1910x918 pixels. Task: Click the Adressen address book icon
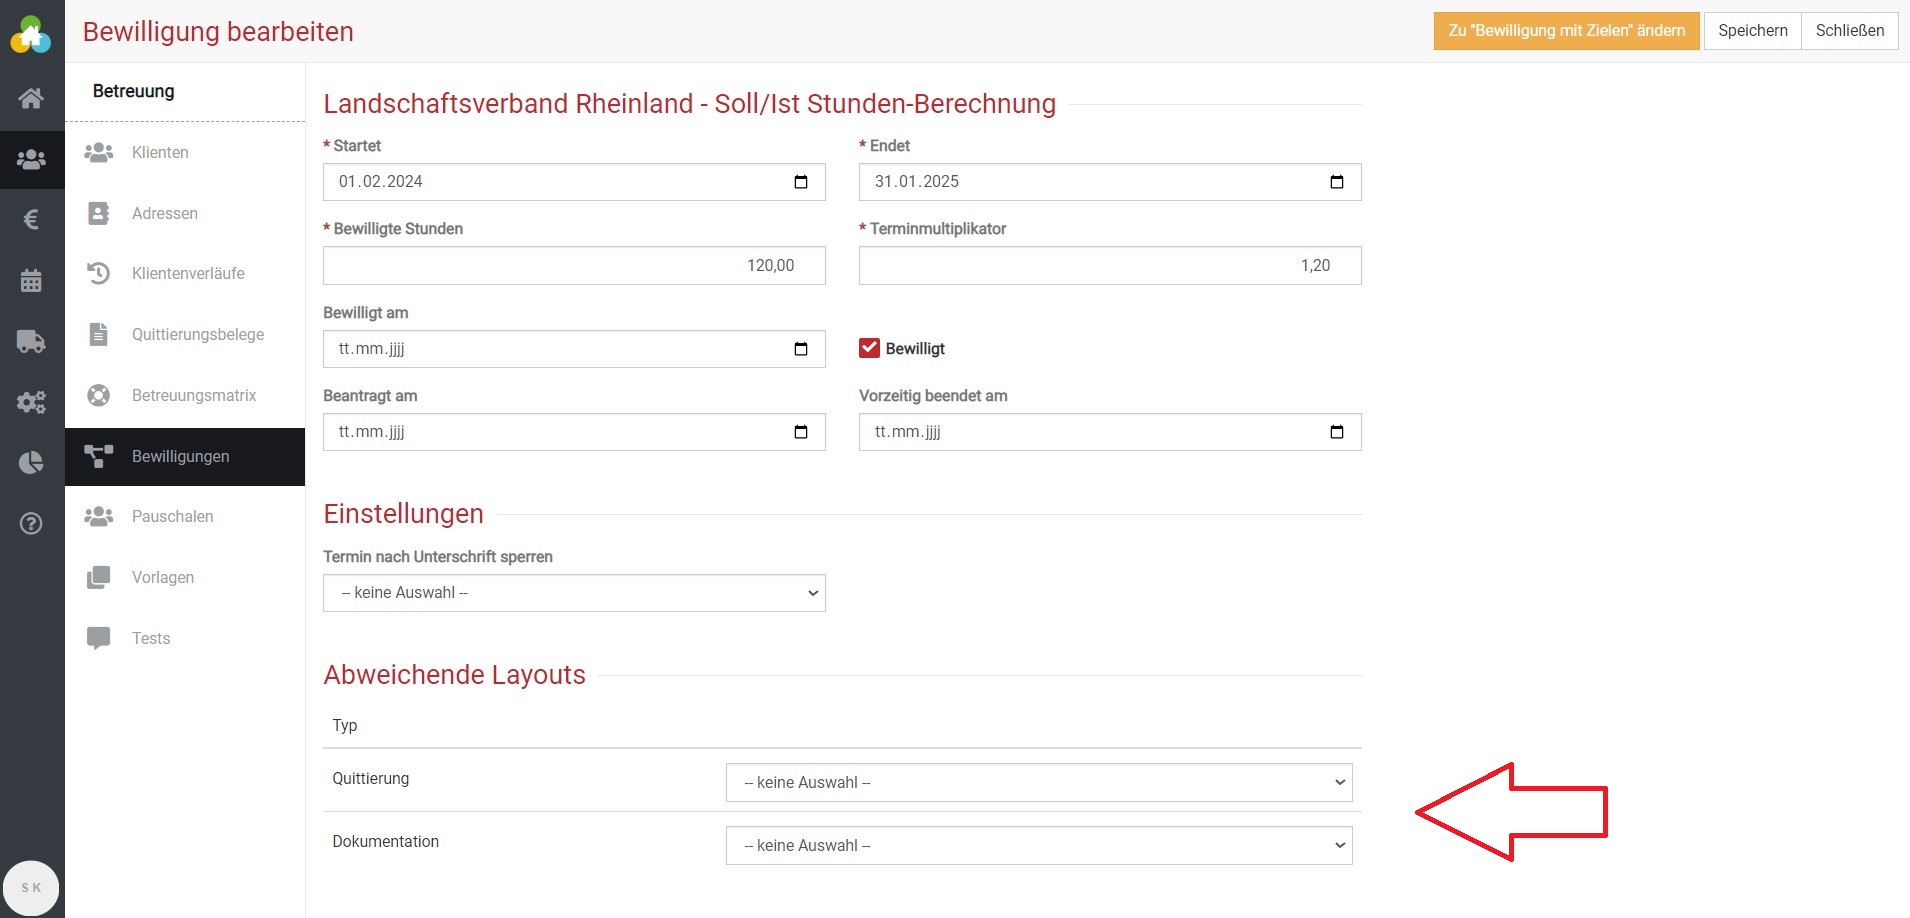pos(98,213)
